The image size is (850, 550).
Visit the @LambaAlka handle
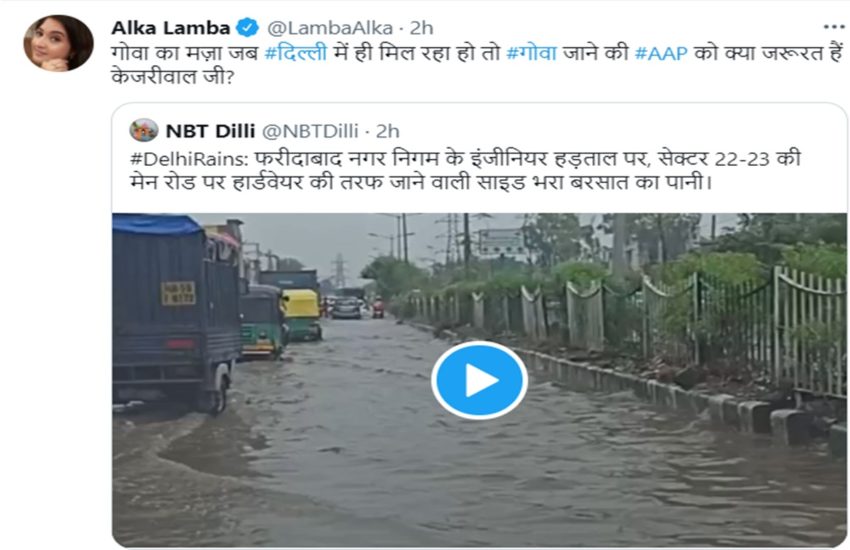click(328, 27)
